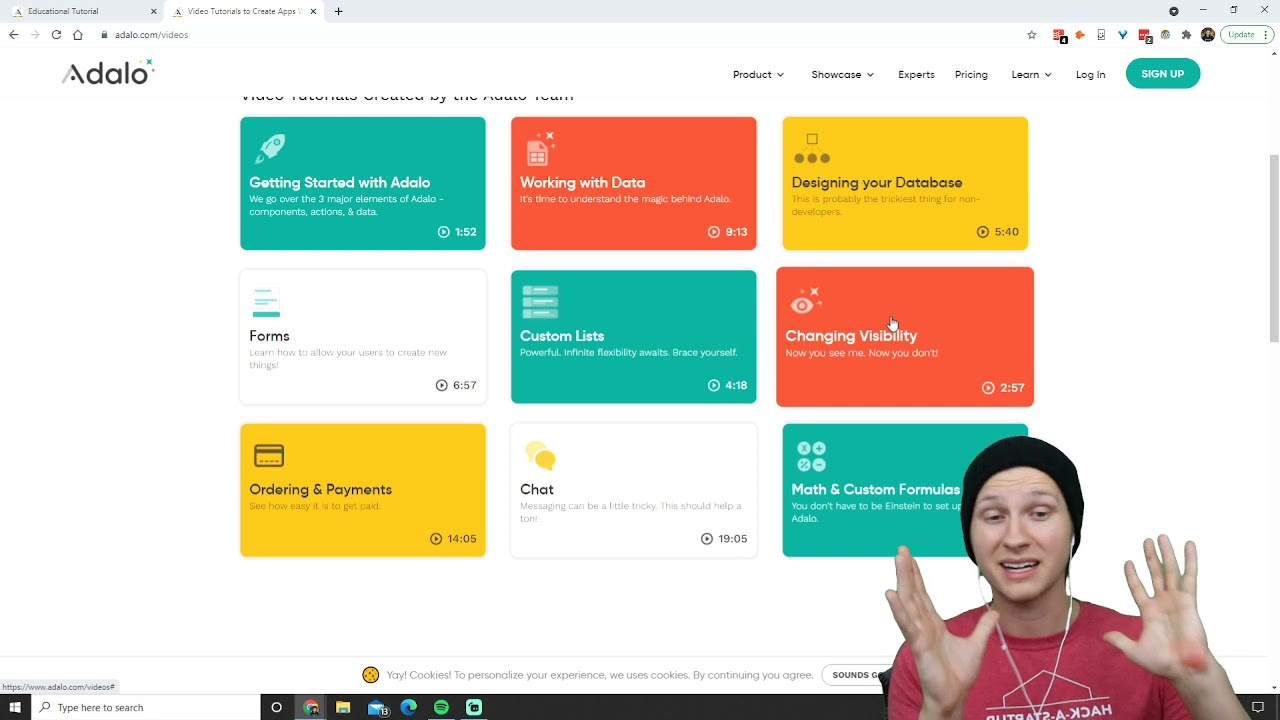Click the chat bubbles icon on Chat card
This screenshot has height=720, width=1280.
540,456
